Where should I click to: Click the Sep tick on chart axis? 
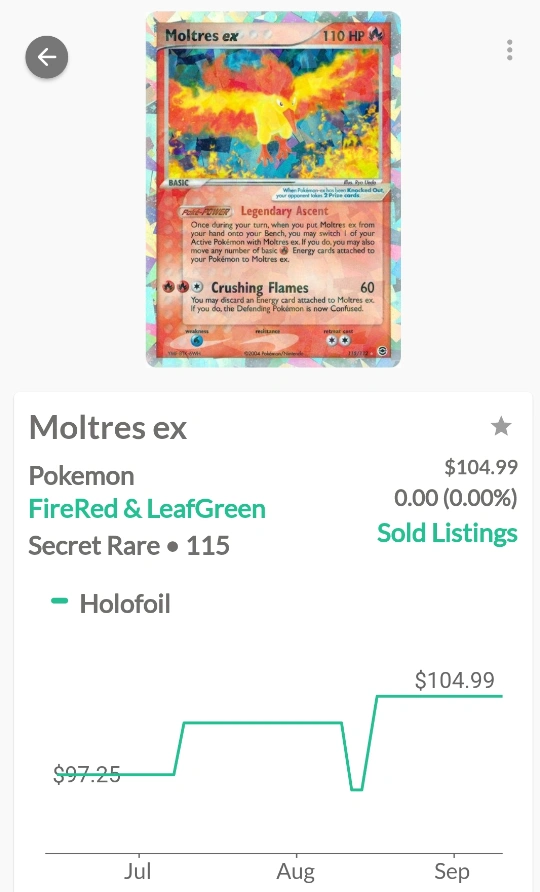click(x=452, y=871)
